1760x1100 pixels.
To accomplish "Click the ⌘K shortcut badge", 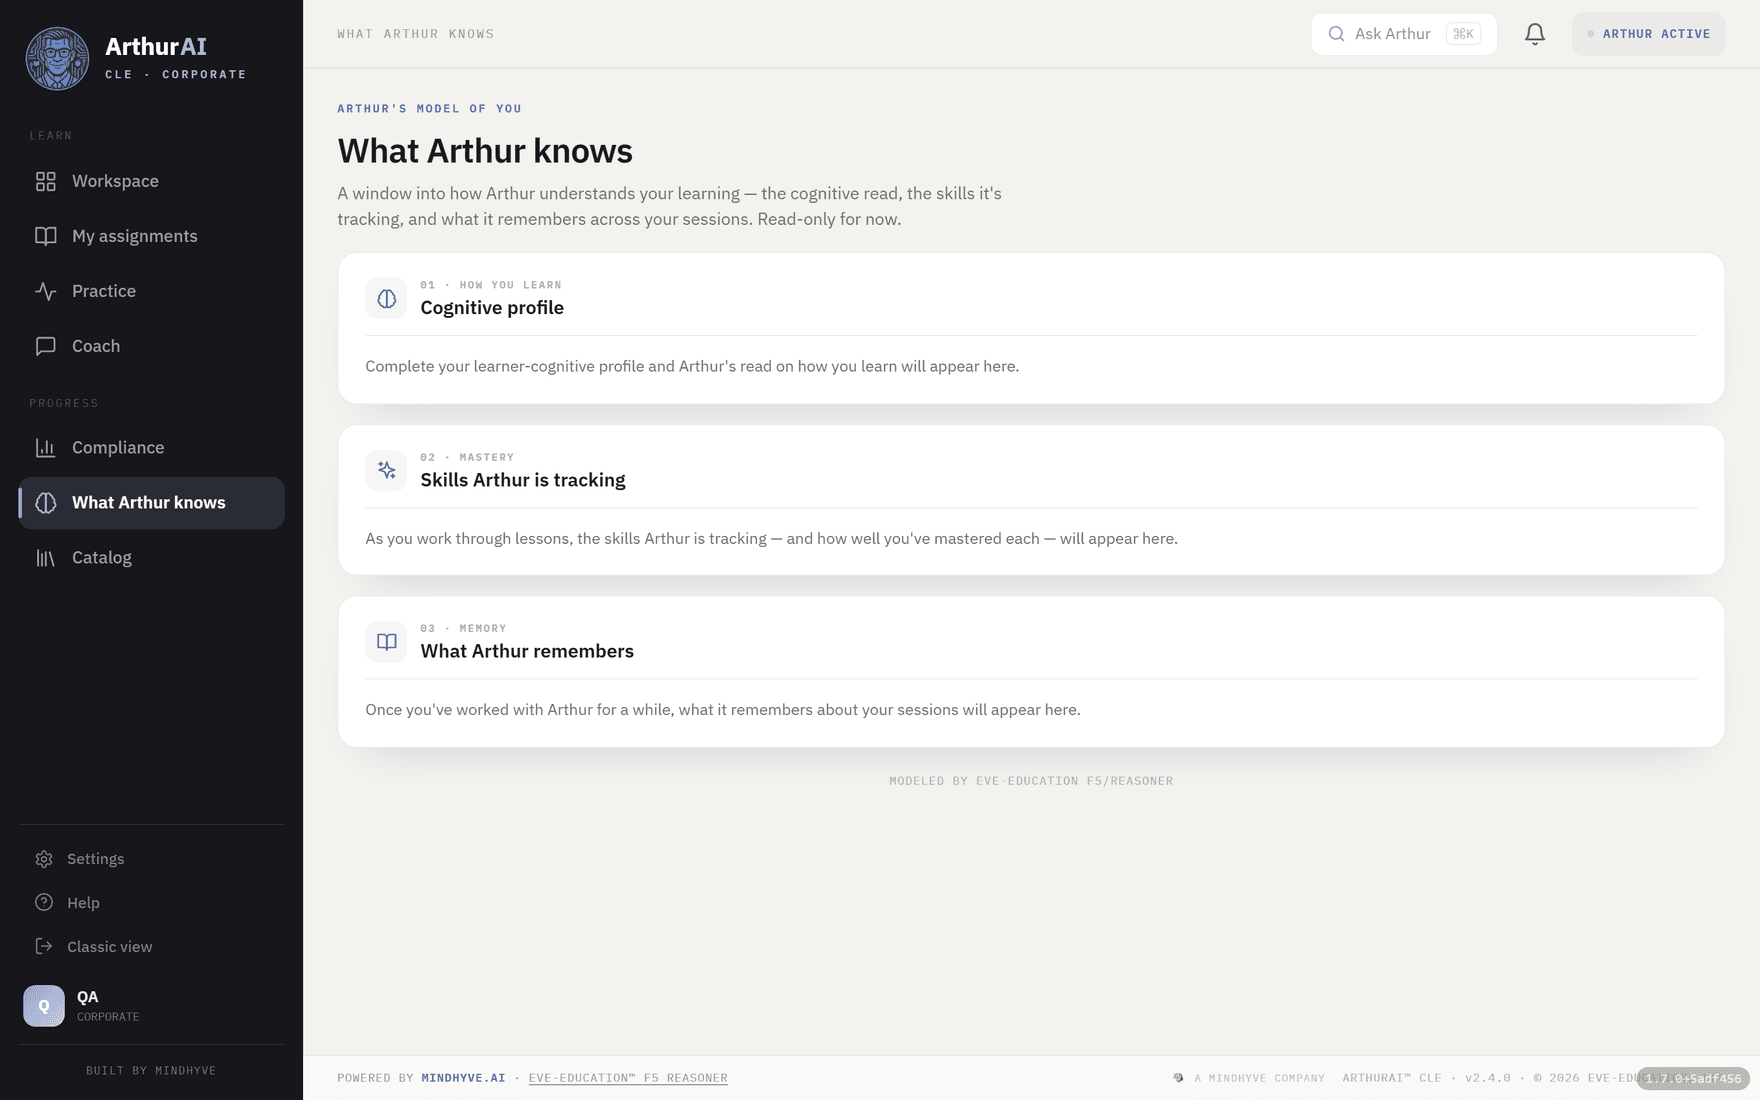I will [1463, 34].
